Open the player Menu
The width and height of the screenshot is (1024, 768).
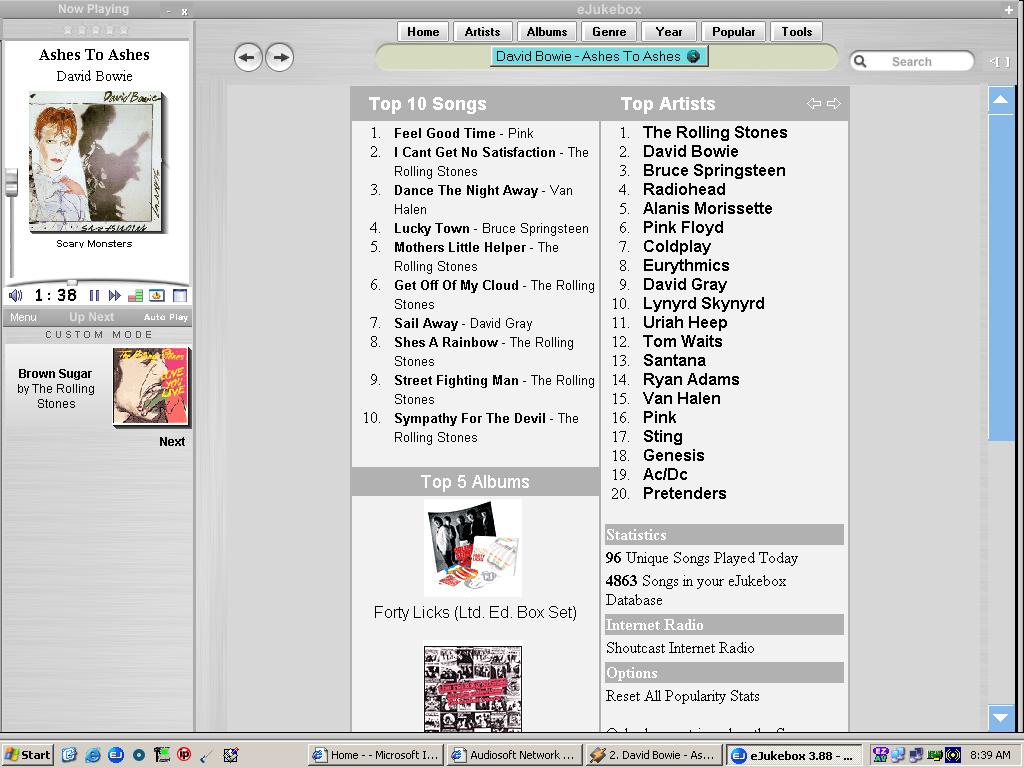tap(23, 317)
